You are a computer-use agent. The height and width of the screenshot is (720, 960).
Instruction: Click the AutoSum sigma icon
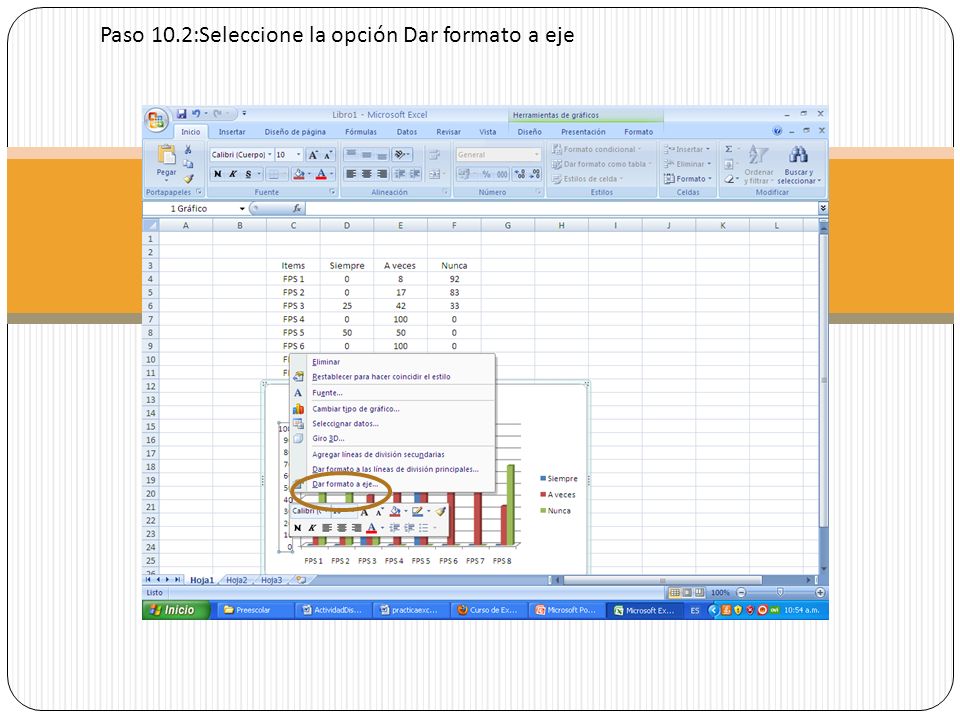(729, 149)
